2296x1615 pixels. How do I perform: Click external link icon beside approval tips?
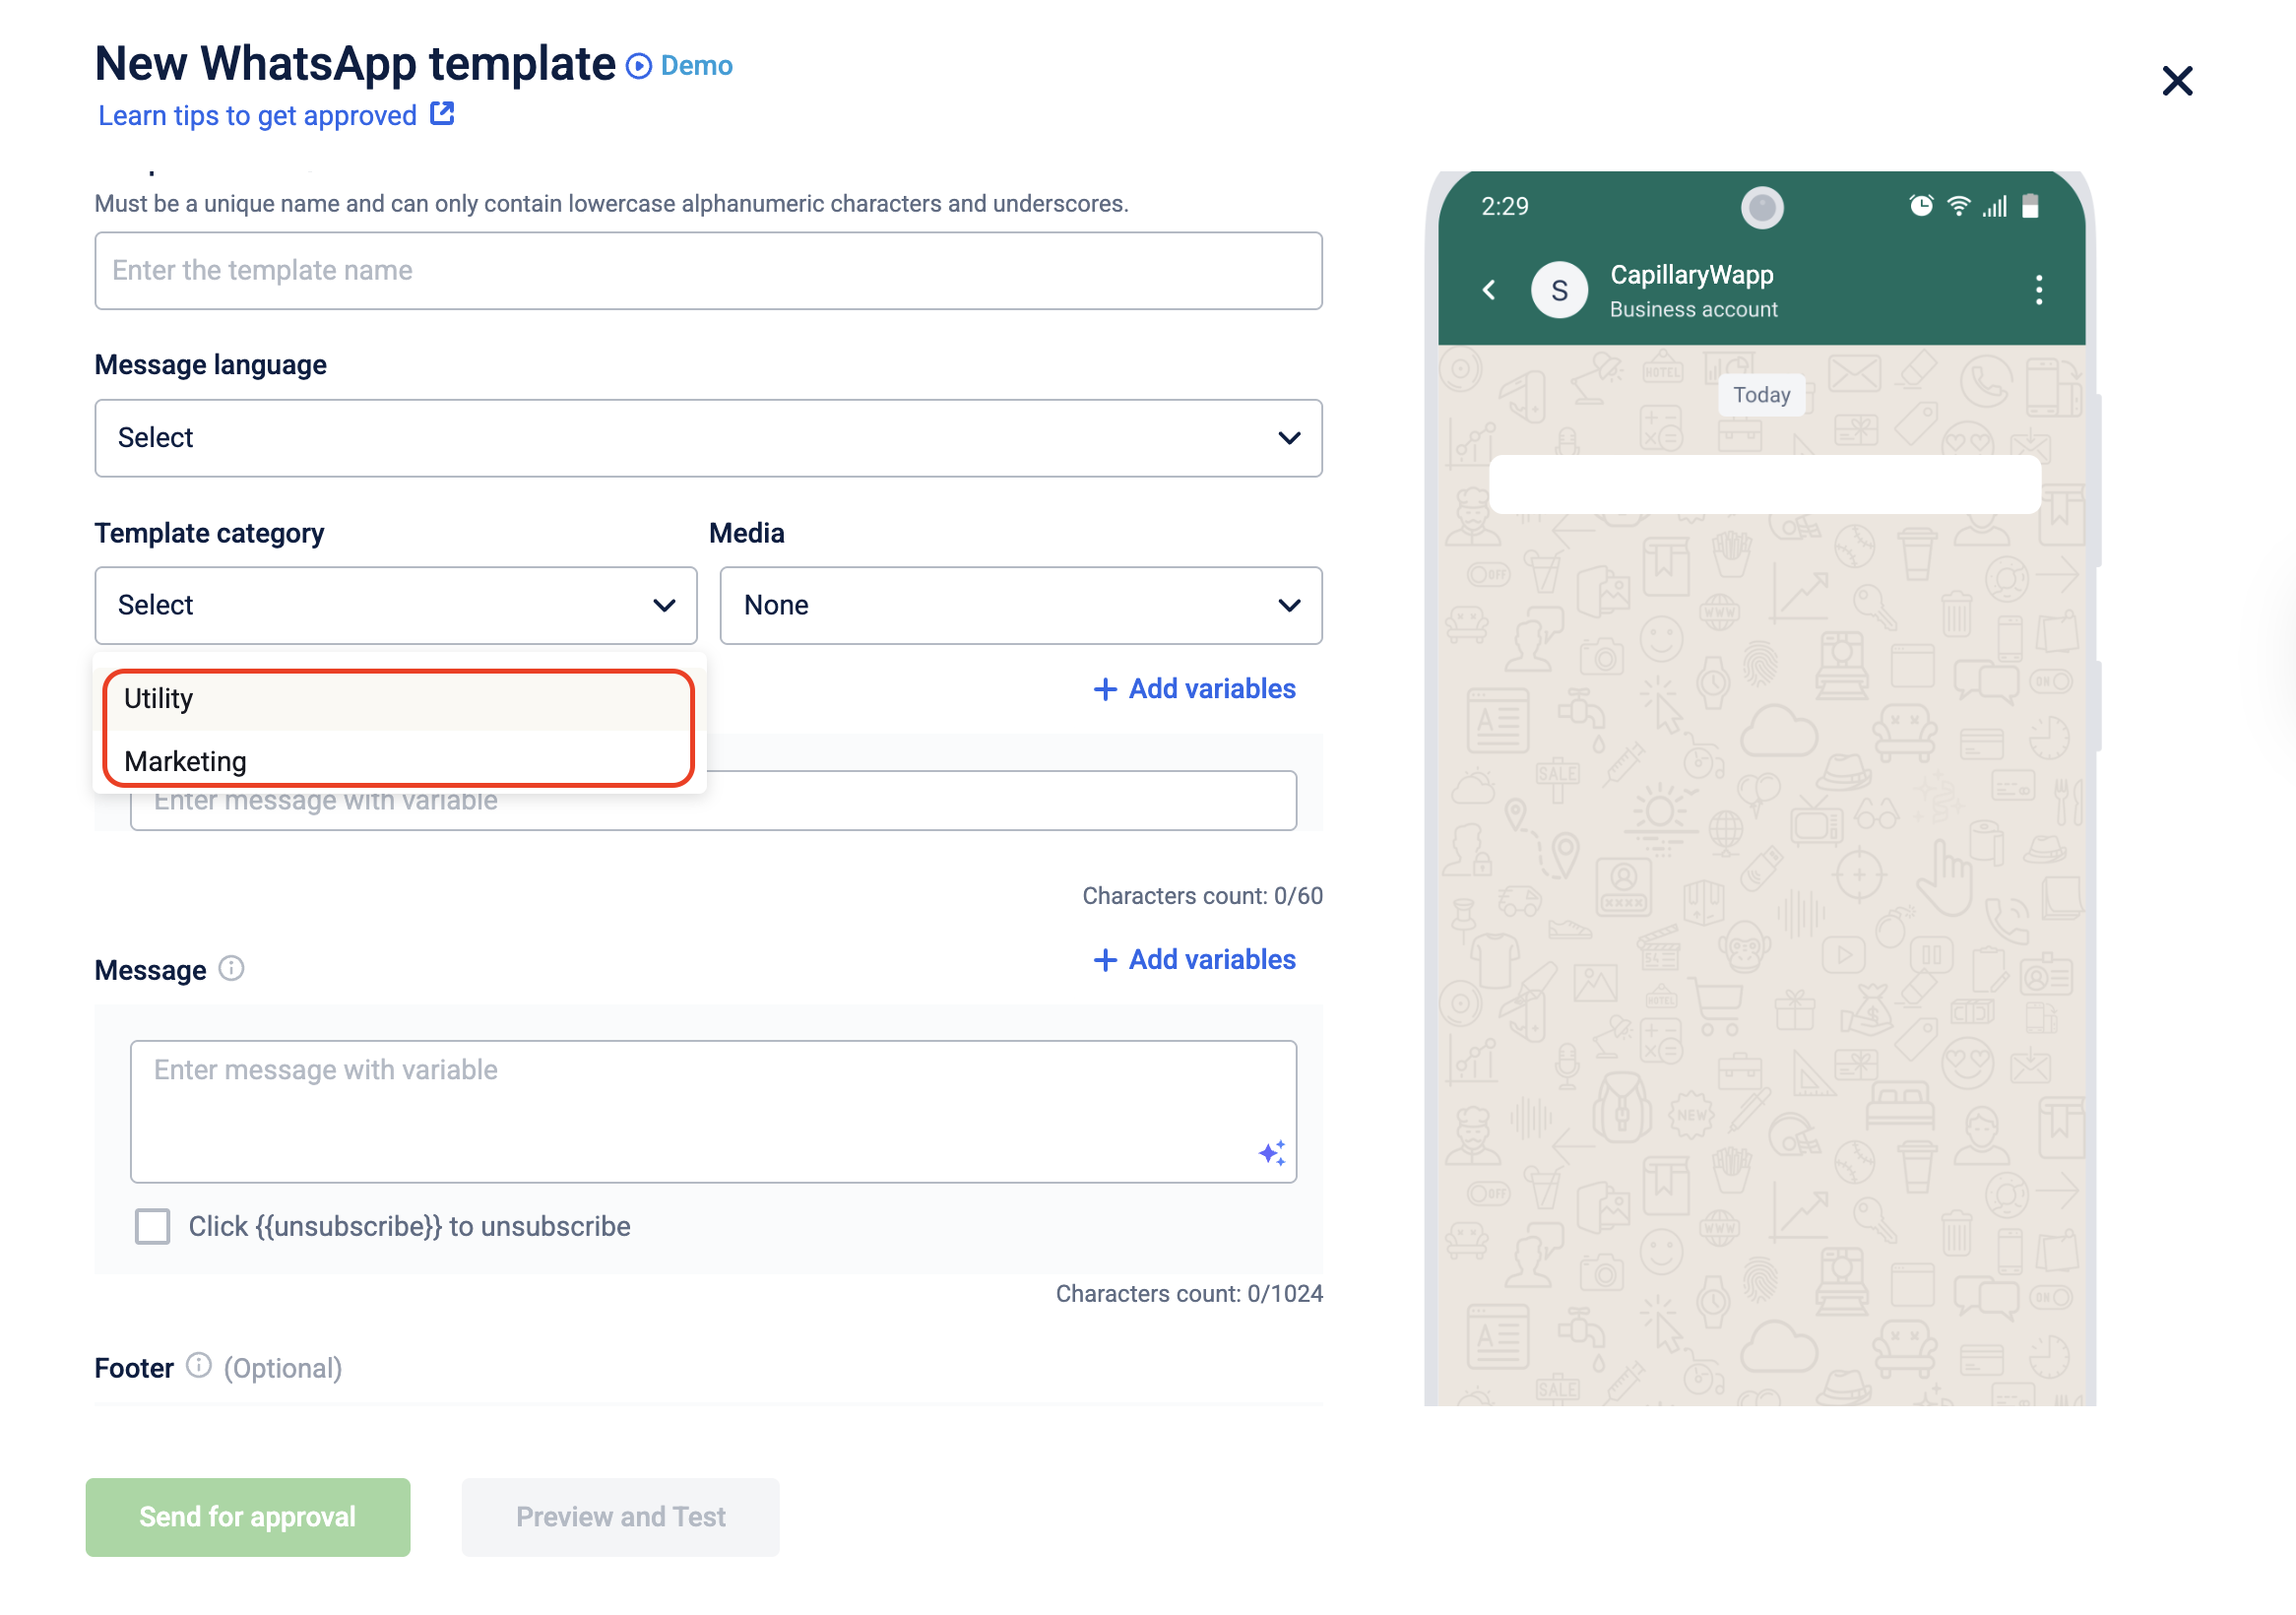point(442,114)
